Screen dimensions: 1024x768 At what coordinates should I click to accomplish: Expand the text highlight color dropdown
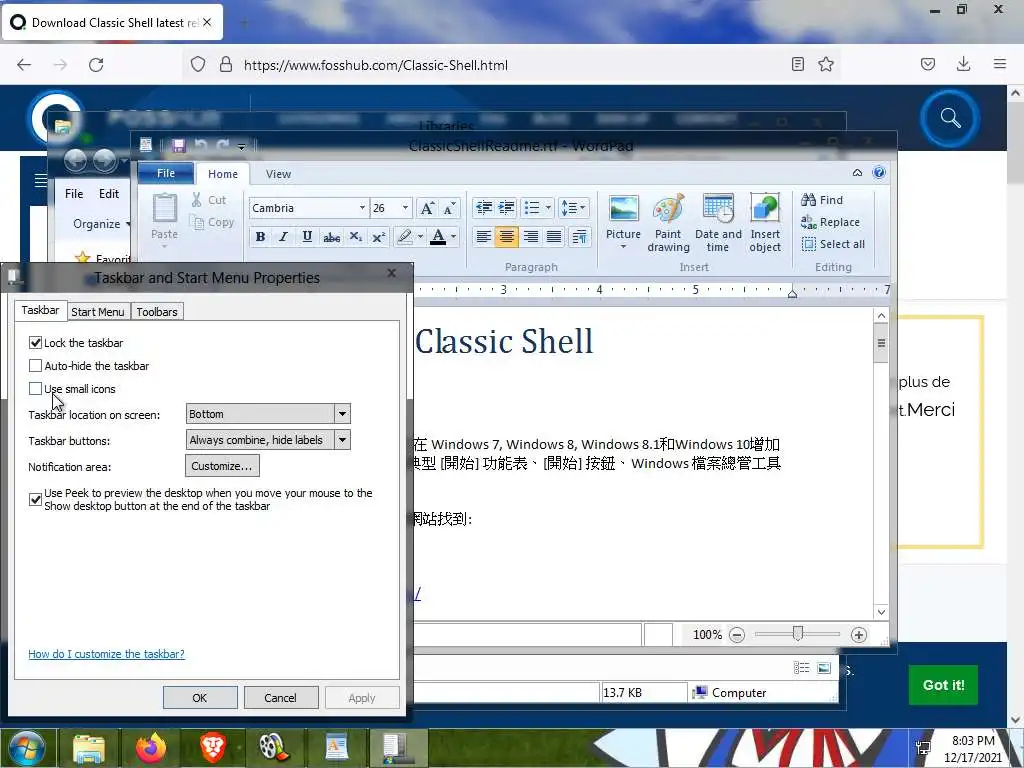[x=420, y=236]
